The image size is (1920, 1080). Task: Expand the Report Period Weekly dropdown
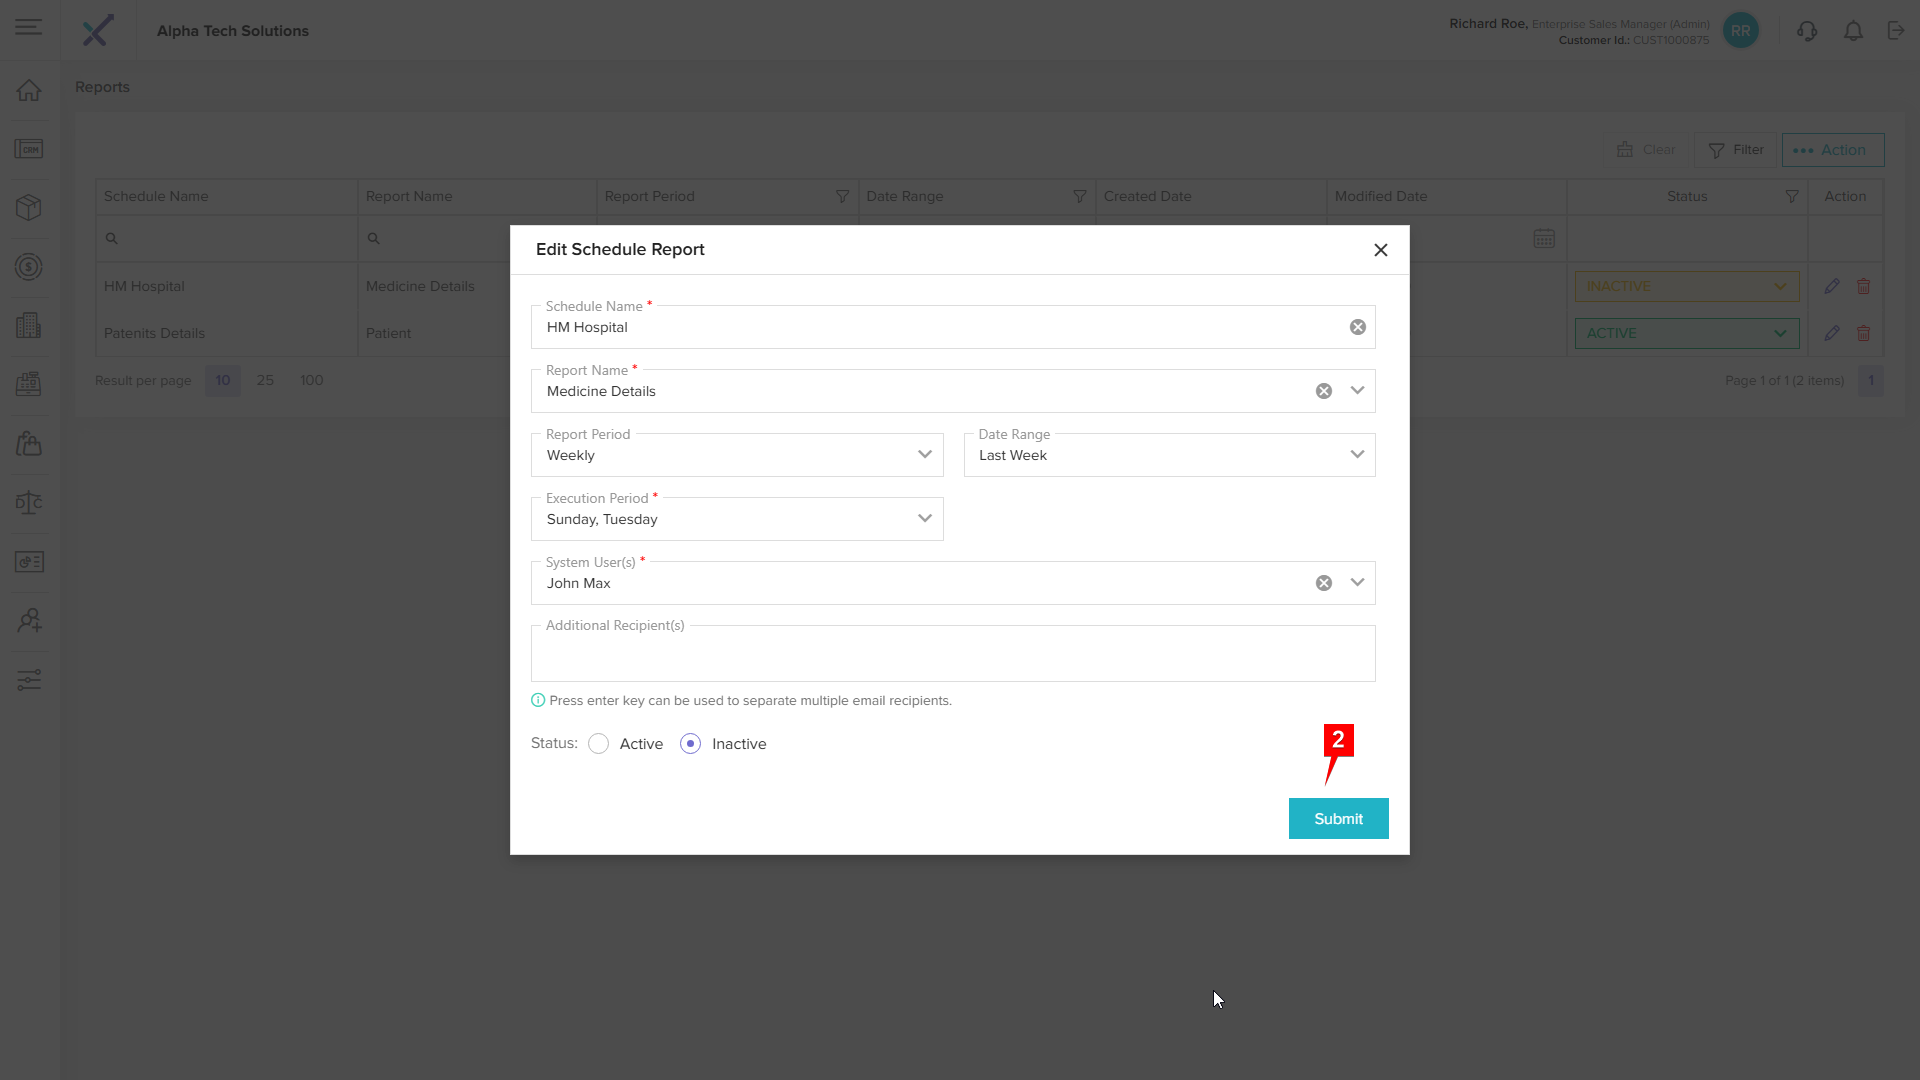[x=924, y=455]
